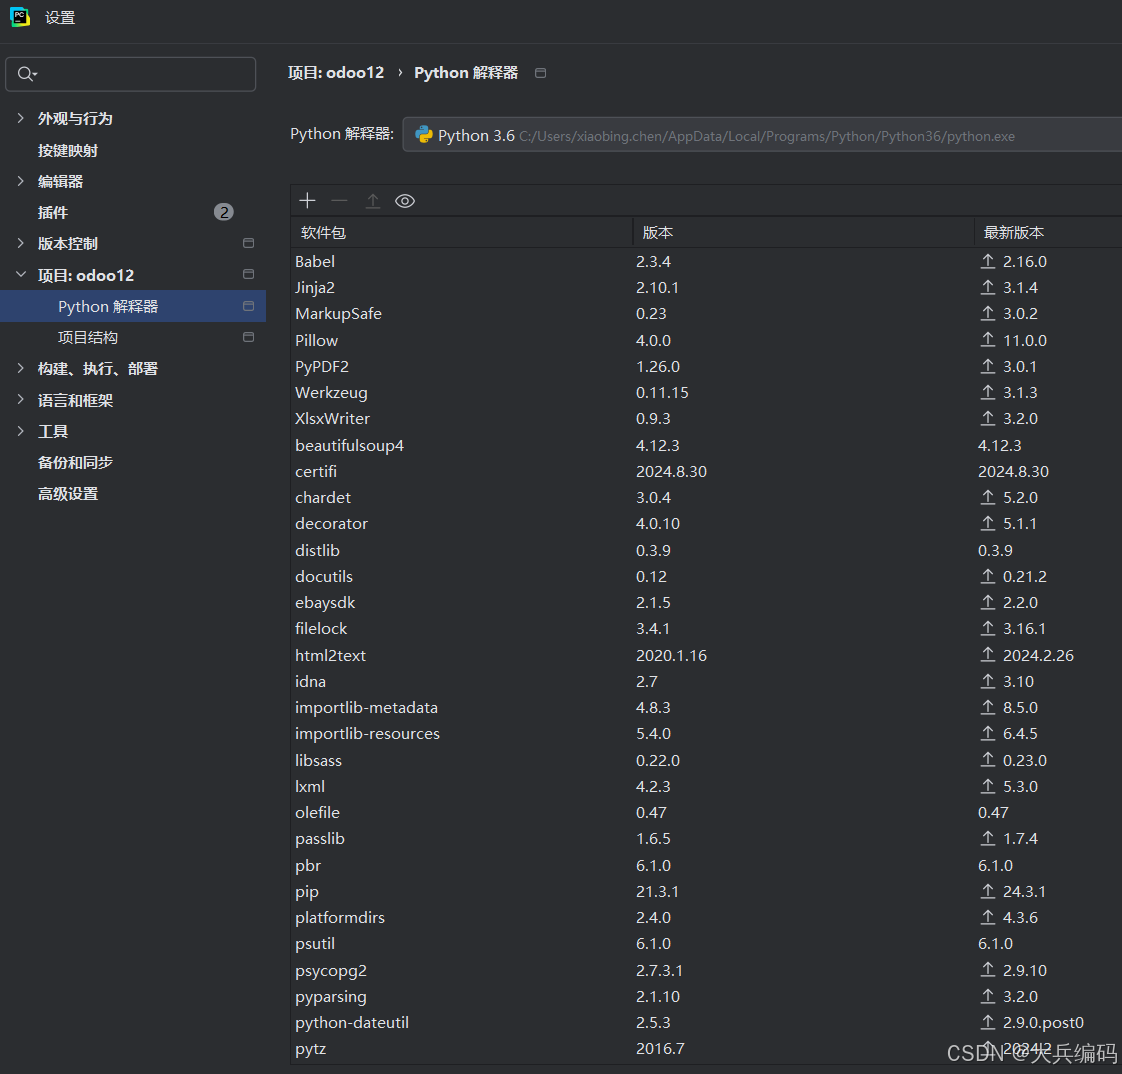Select the decorator package row

[706, 524]
